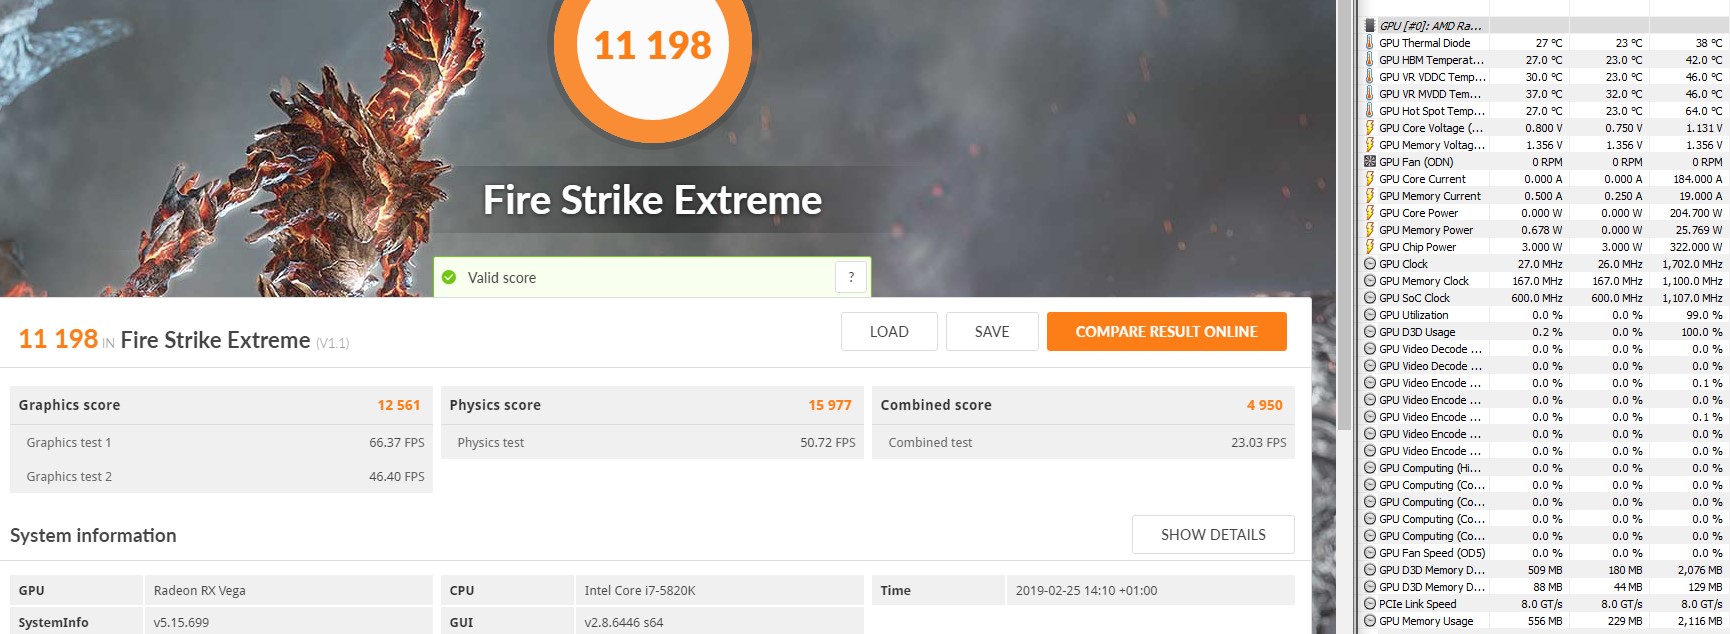Viewport: 1730px width, 634px height.
Task: Click the Intel Core i7-5820K CPU value
Action: pos(640,591)
